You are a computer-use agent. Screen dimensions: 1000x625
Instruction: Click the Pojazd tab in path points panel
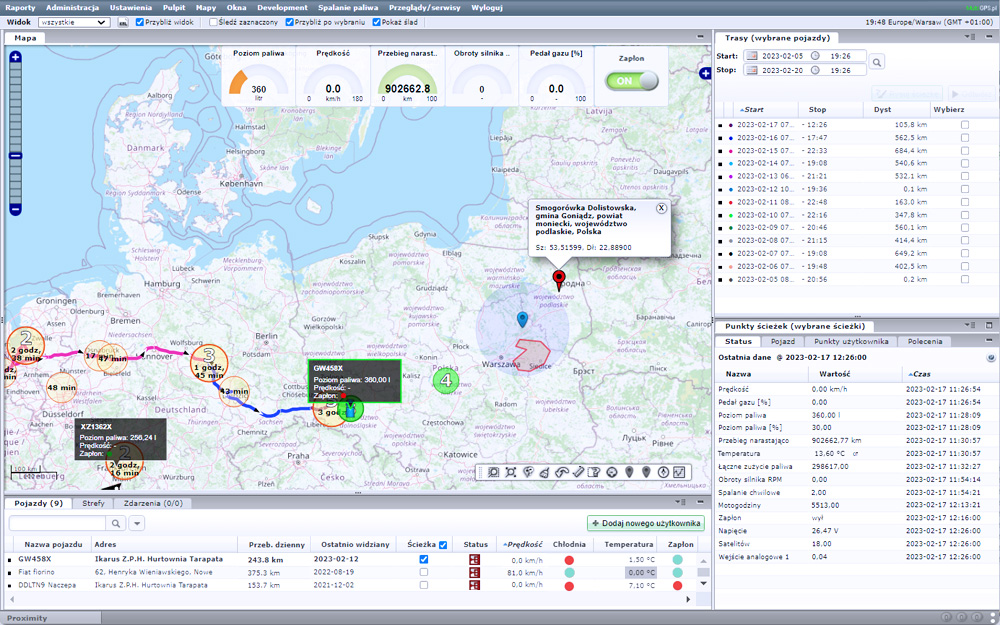[783, 341]
